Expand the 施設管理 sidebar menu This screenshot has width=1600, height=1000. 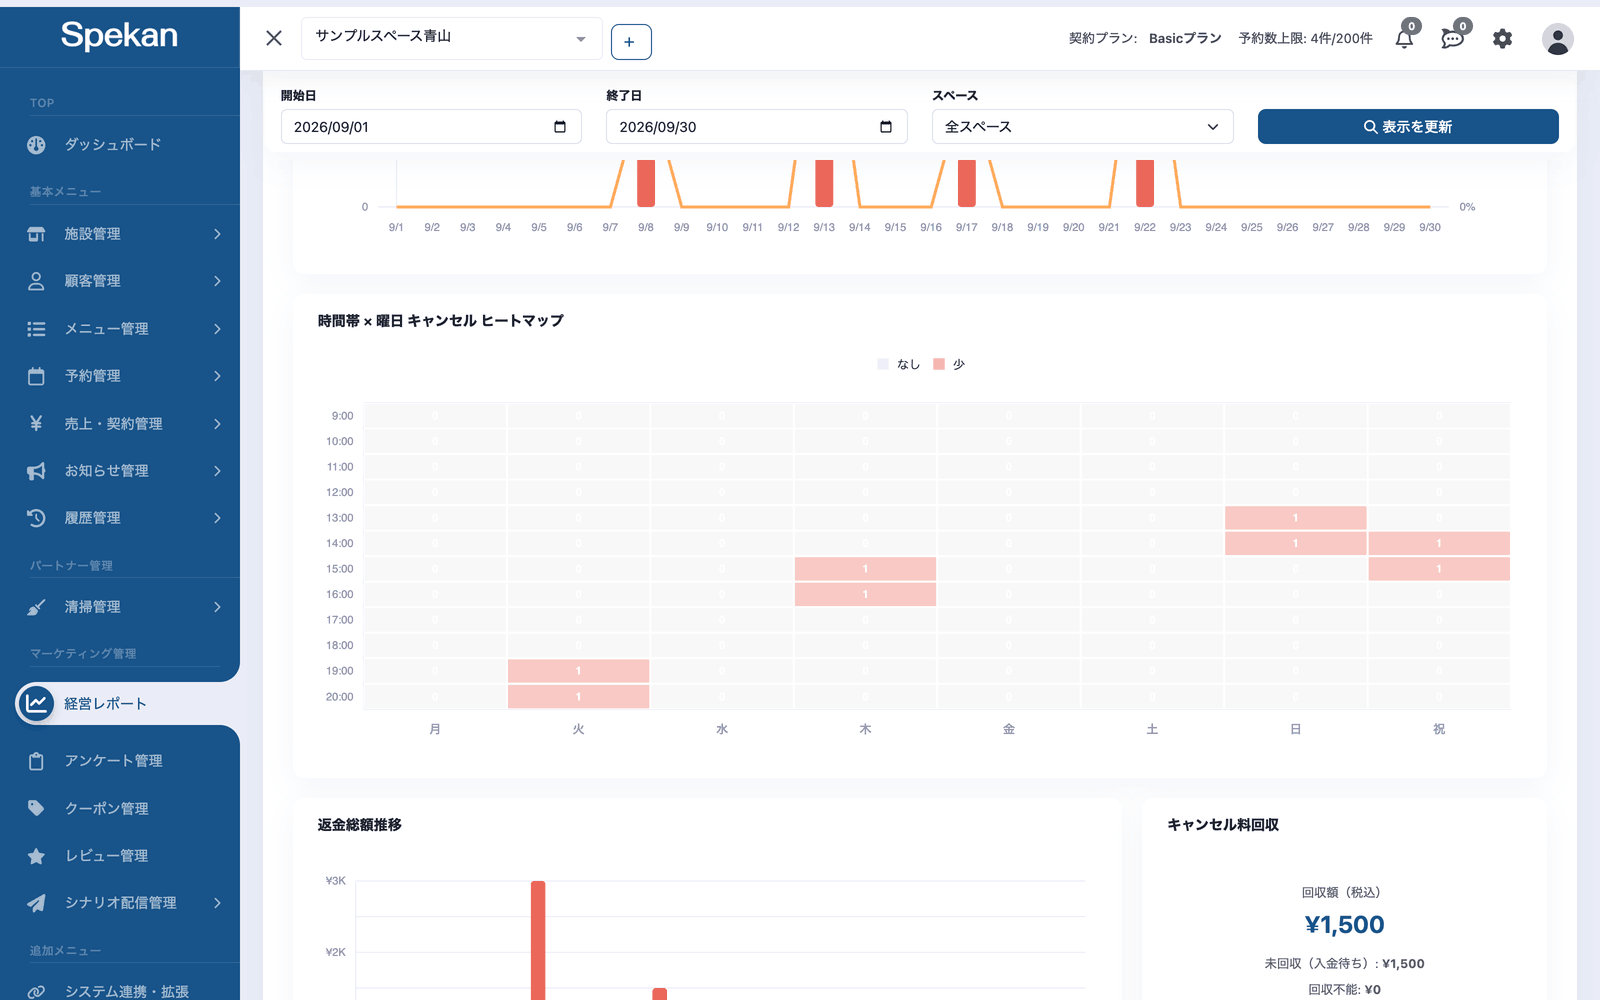[120, 234]
